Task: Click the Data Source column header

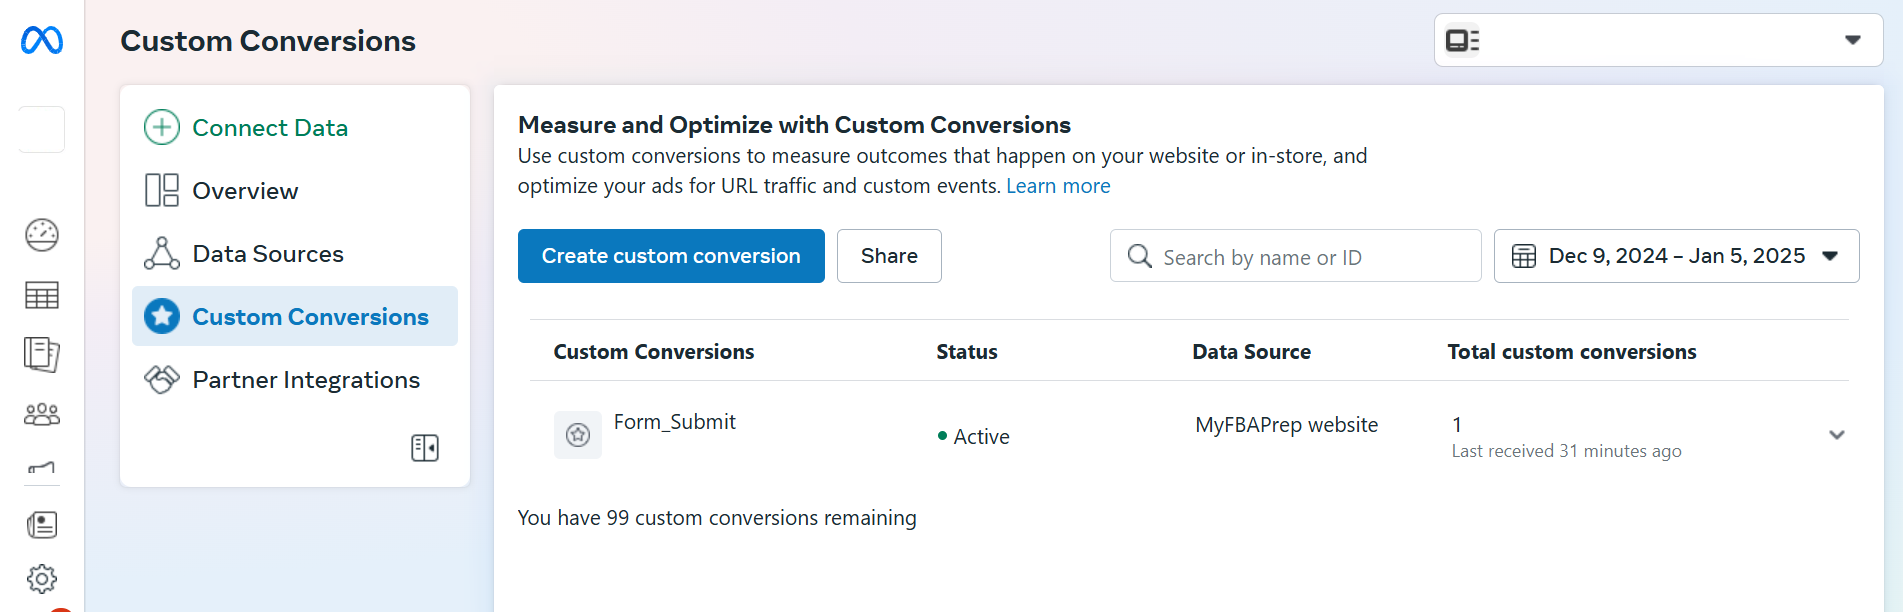Action: [1251, 352]
